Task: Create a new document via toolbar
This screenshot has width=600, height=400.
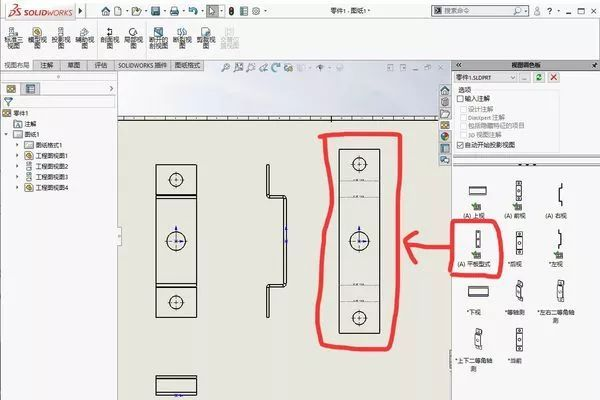Action: (118, 11)
